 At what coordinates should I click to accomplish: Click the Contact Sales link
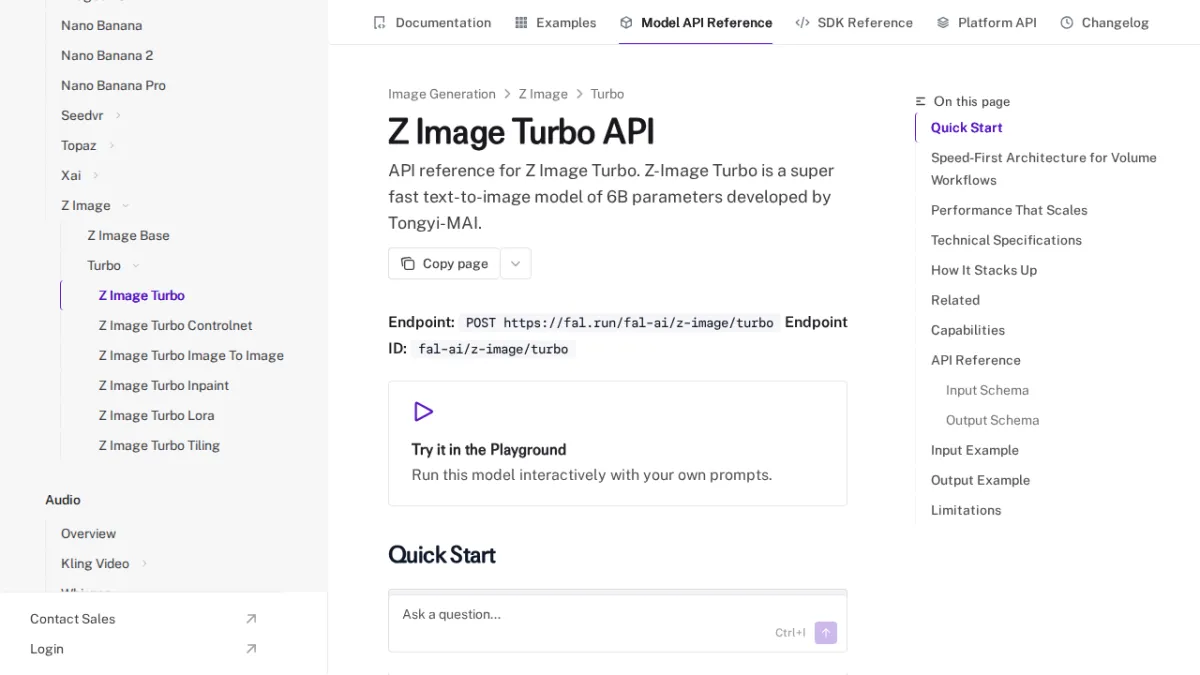click(x=72, y=619)
